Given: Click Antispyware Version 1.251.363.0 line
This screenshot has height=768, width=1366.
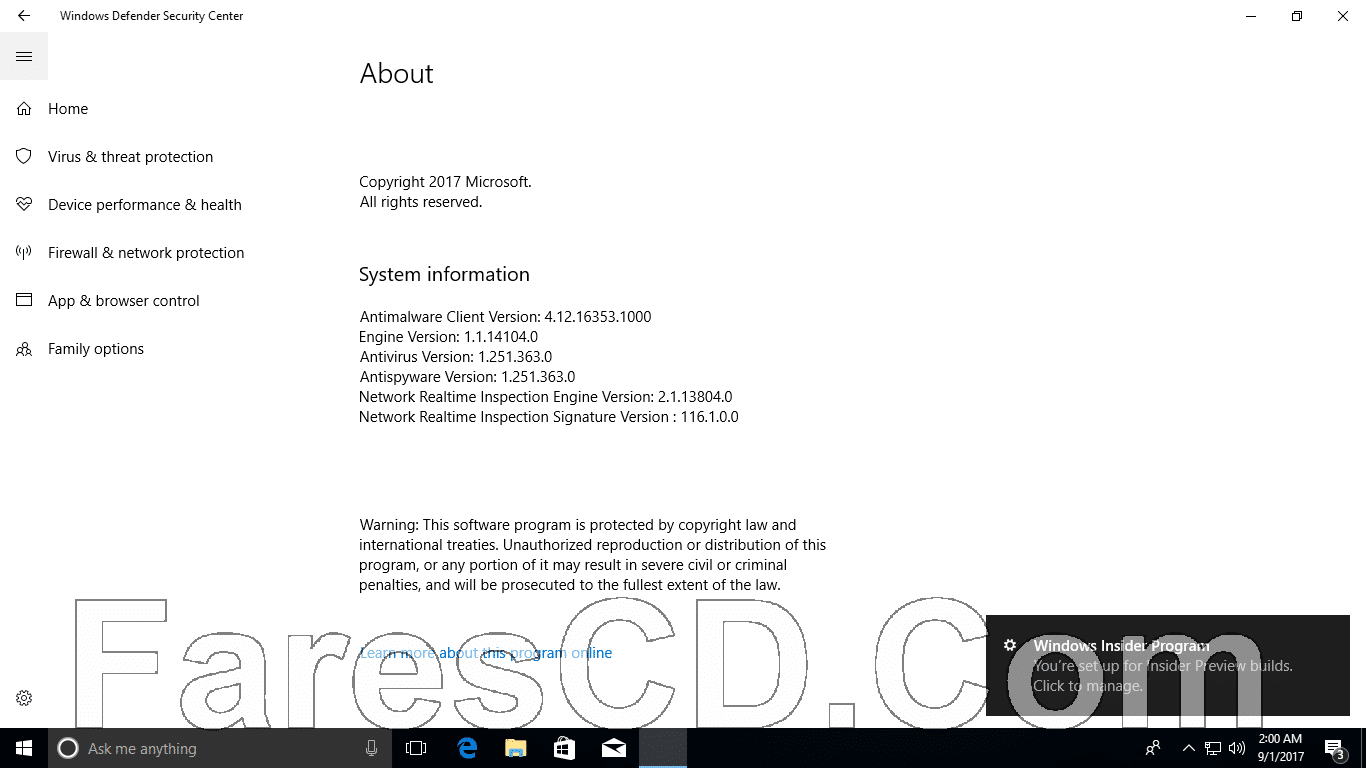Looking at the screenshot, I should (x=467, y=377).
